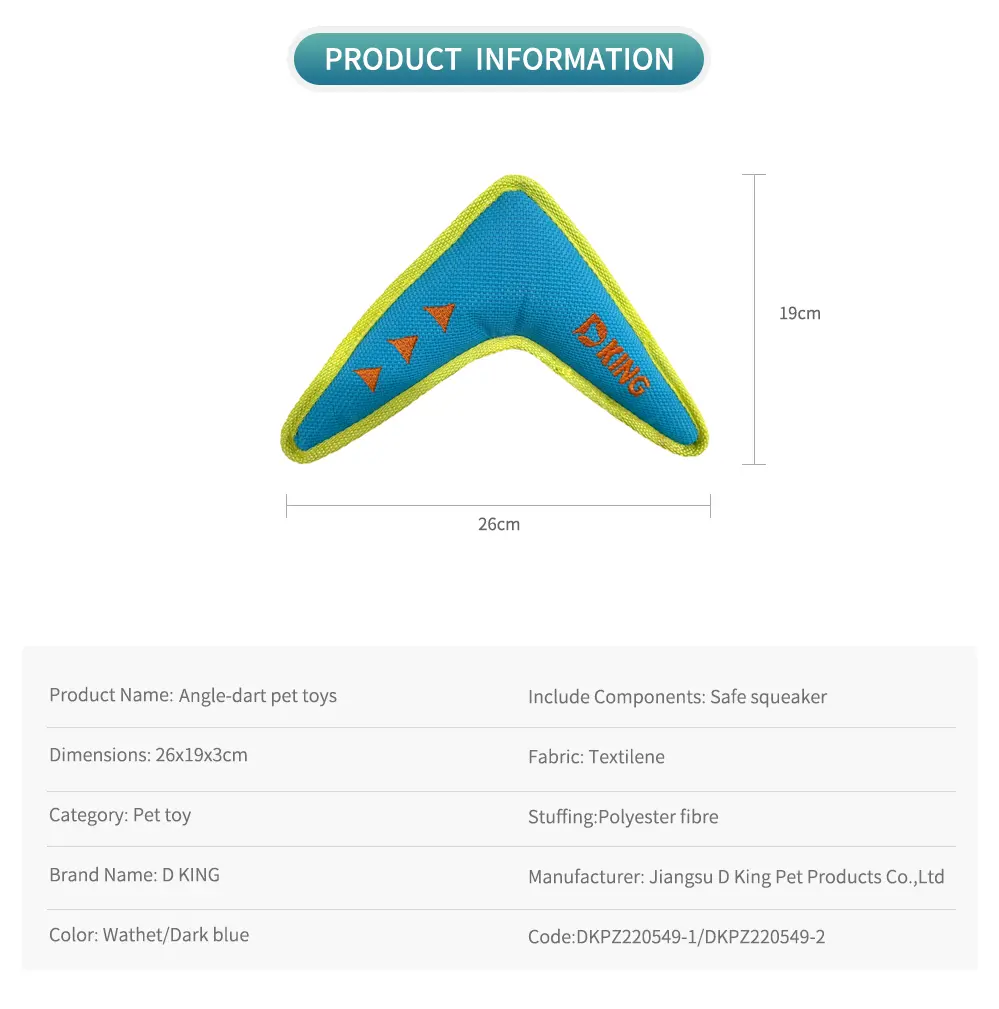
Task: Click the orange D KING logo on toy
Action: 610,354
